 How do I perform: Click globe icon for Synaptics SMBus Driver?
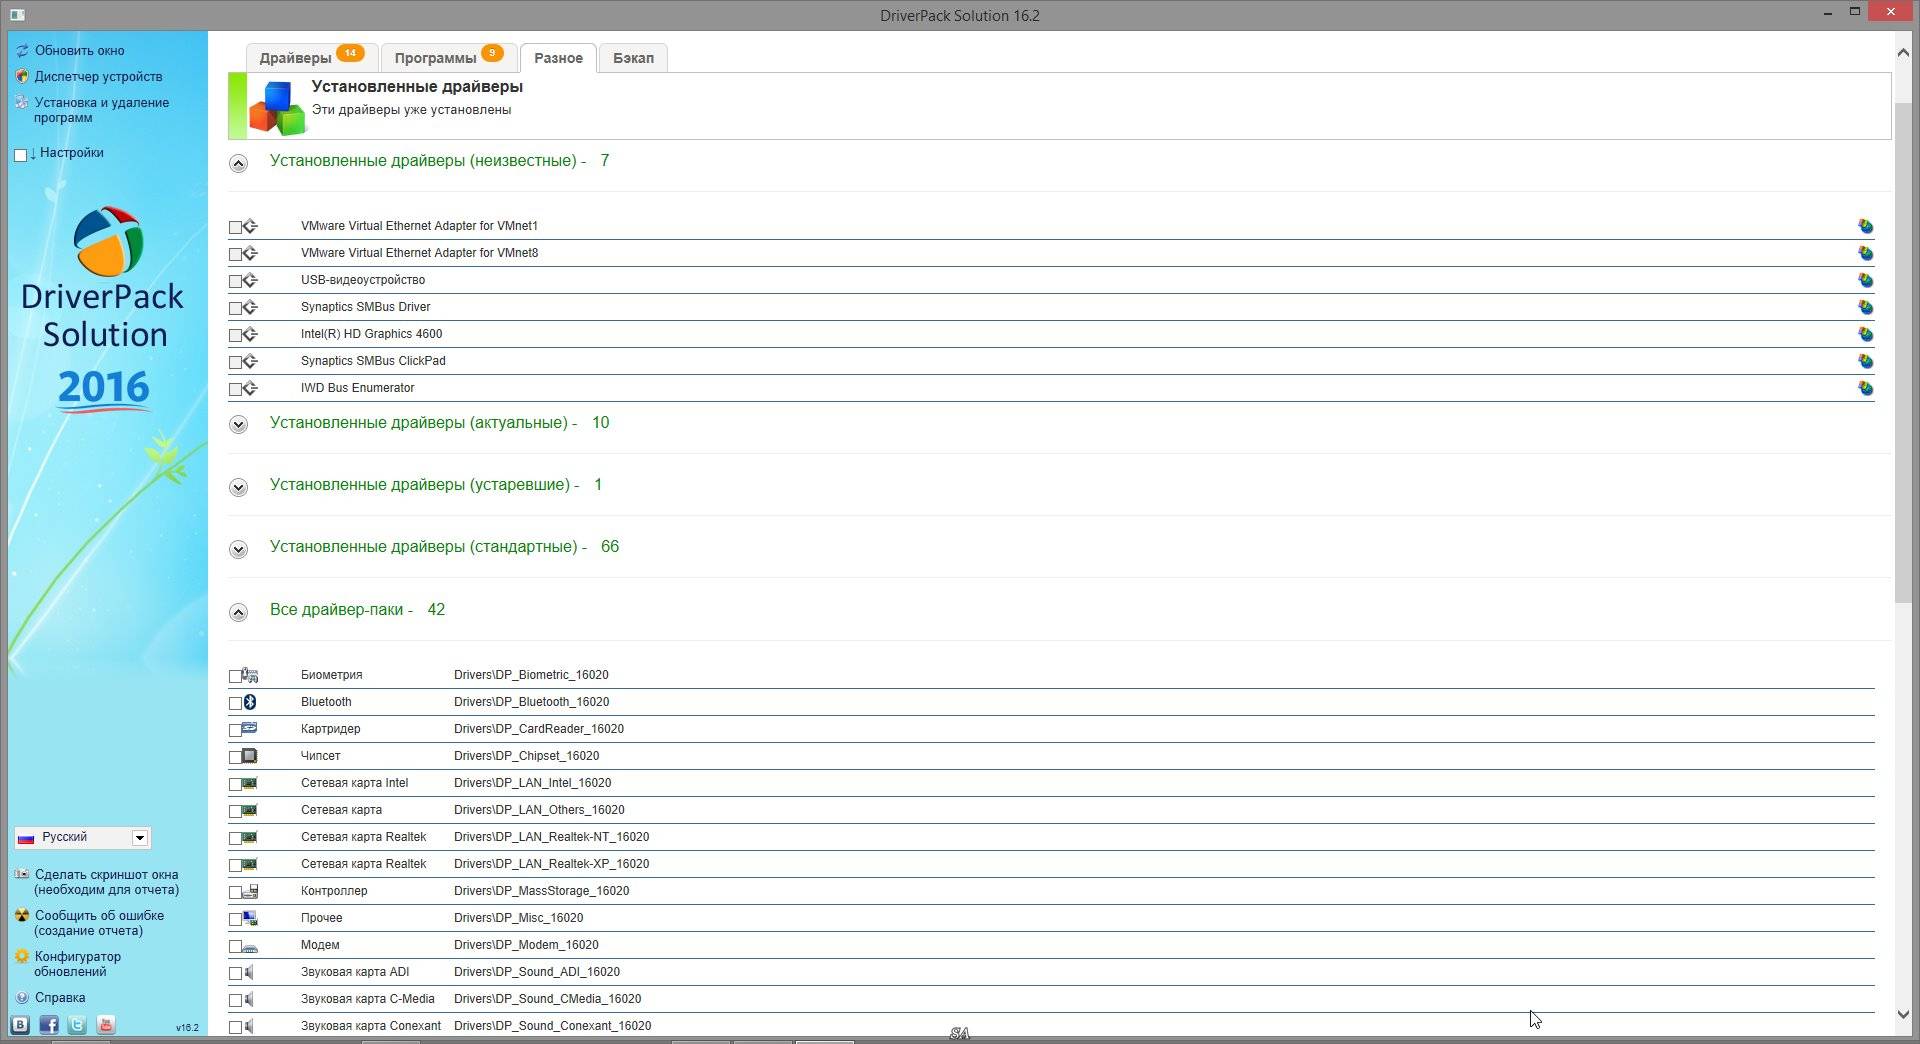(1865, 307)
